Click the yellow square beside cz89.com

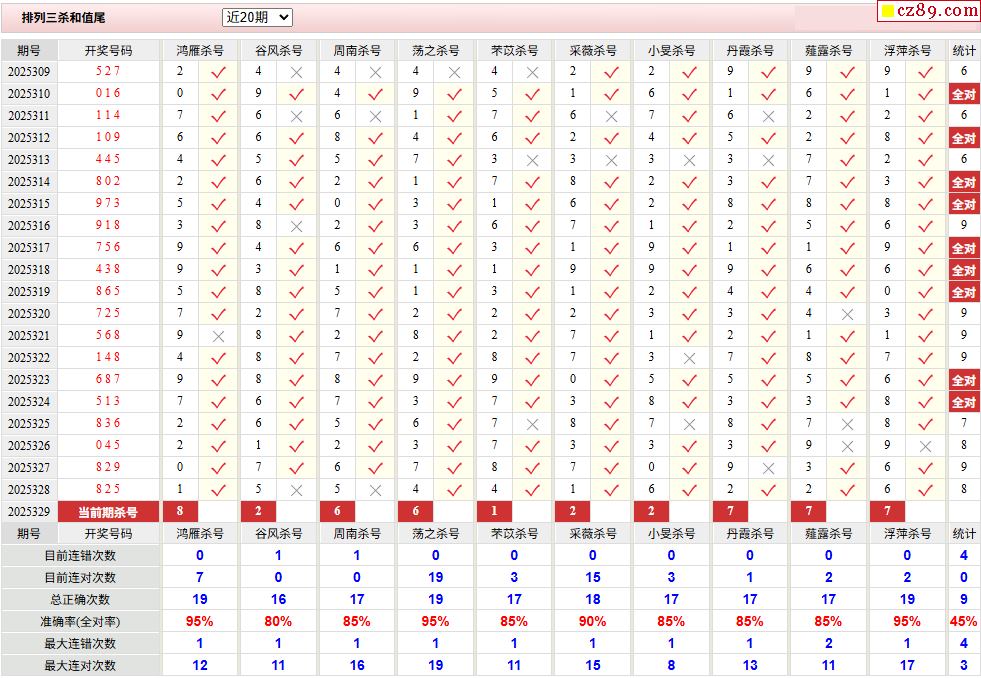tap(886, 12)
